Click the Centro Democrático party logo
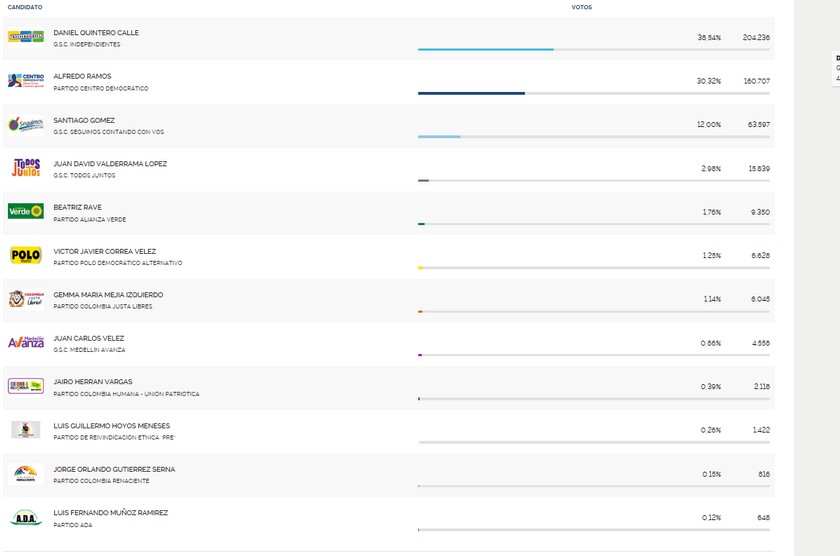 (25, 80)
